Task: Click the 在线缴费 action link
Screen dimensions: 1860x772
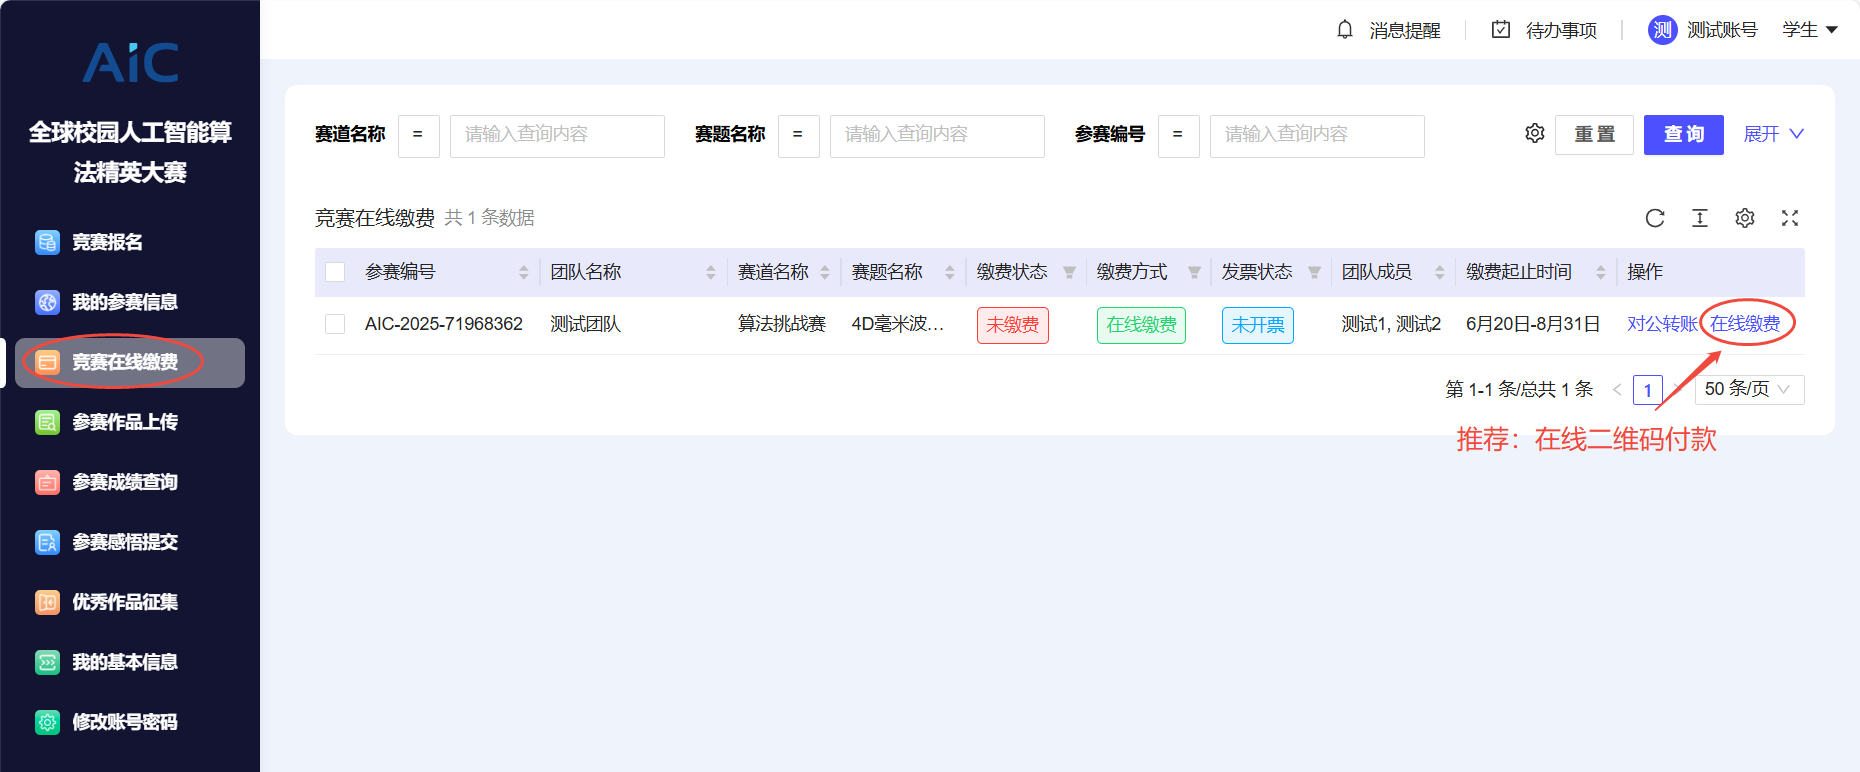Action: (1745, 324)
